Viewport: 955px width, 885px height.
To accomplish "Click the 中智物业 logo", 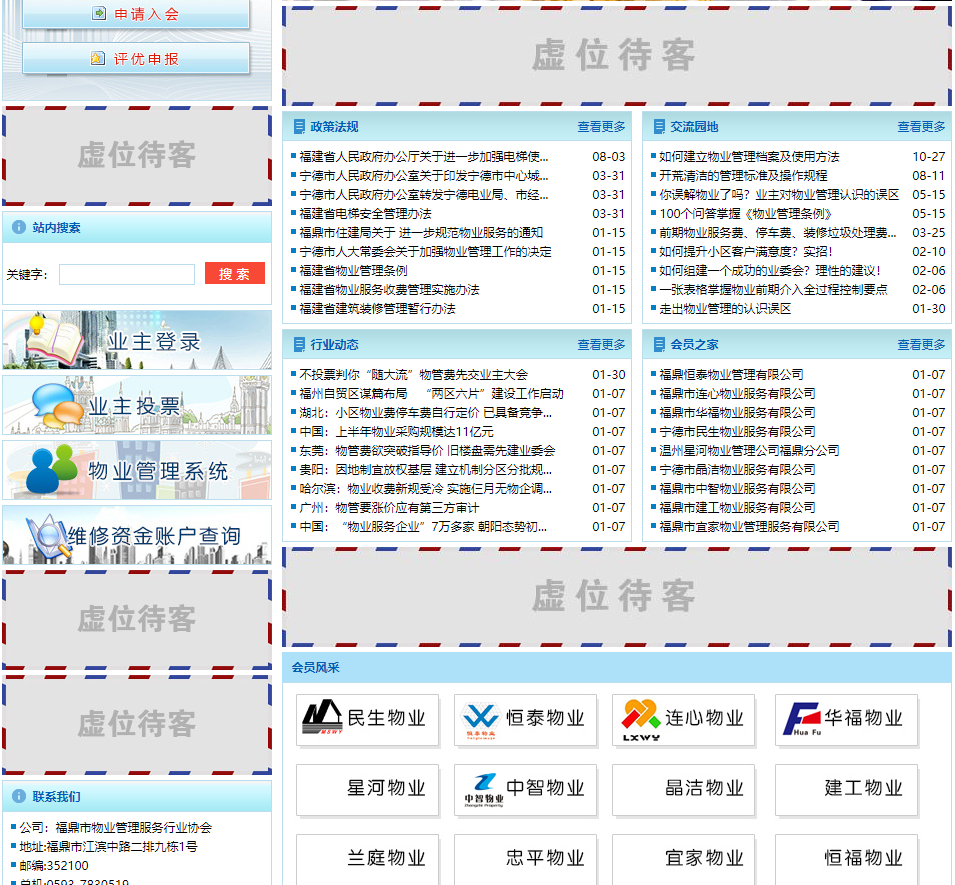I will pyautogui.click(x=525, y=789).
